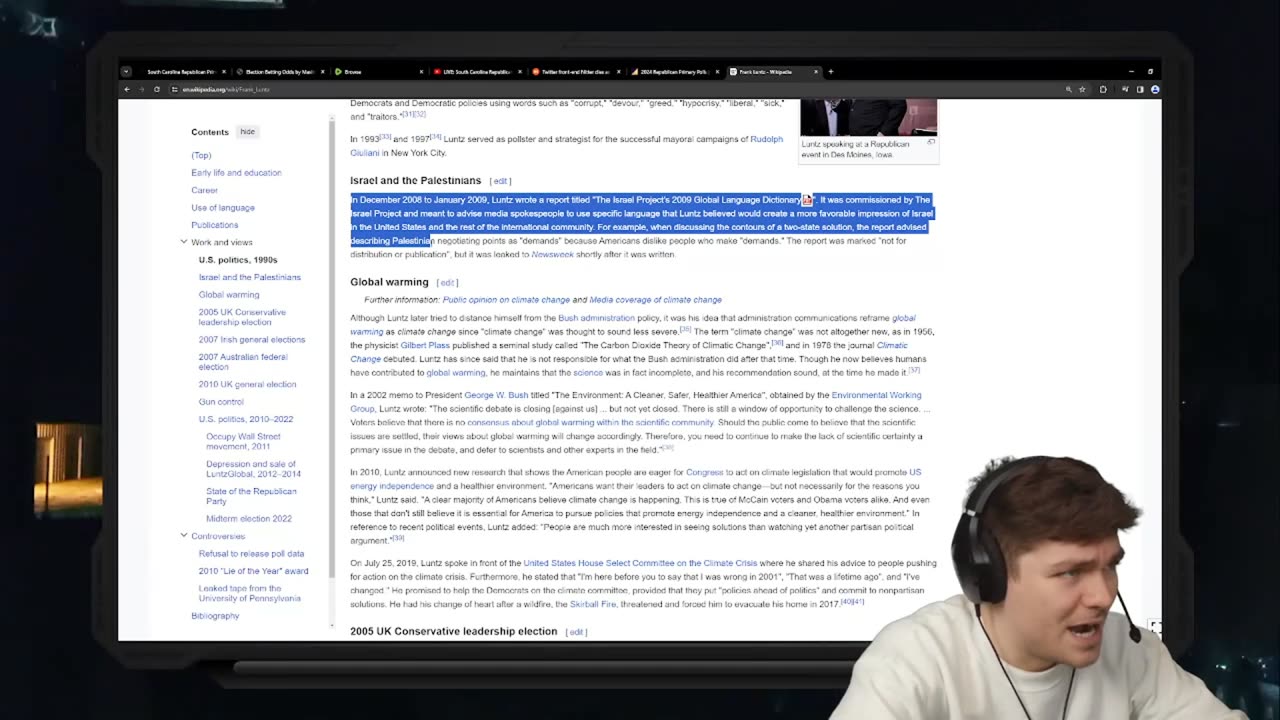Switch to the Browse tab
The width and height of the screenshot is (1280, 720).
[x=378, y=72]
